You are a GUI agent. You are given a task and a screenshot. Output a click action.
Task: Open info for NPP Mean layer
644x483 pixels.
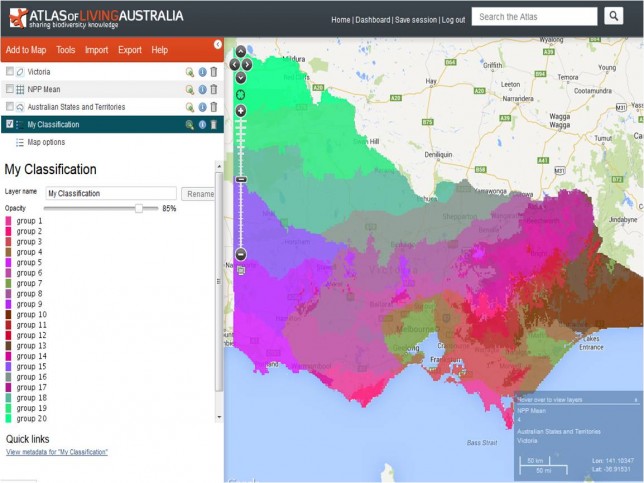(201, 89)
